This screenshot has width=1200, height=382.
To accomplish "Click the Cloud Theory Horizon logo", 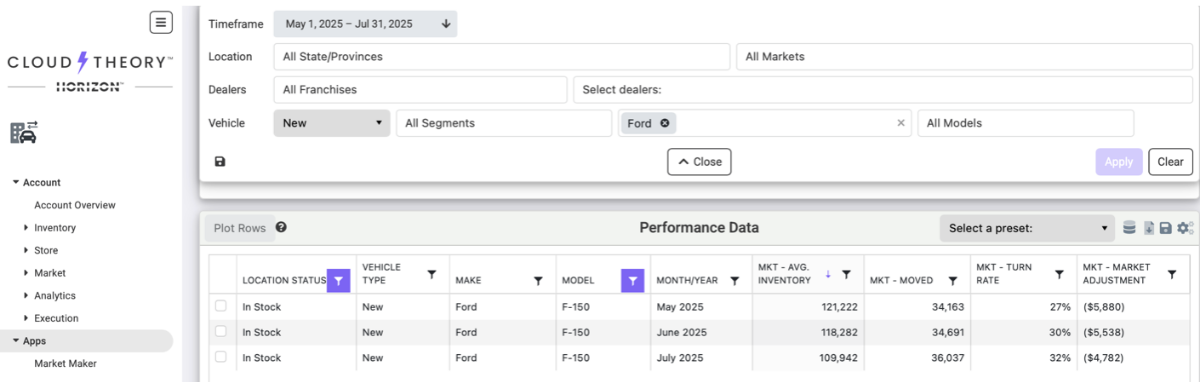I will coord(89,73).
